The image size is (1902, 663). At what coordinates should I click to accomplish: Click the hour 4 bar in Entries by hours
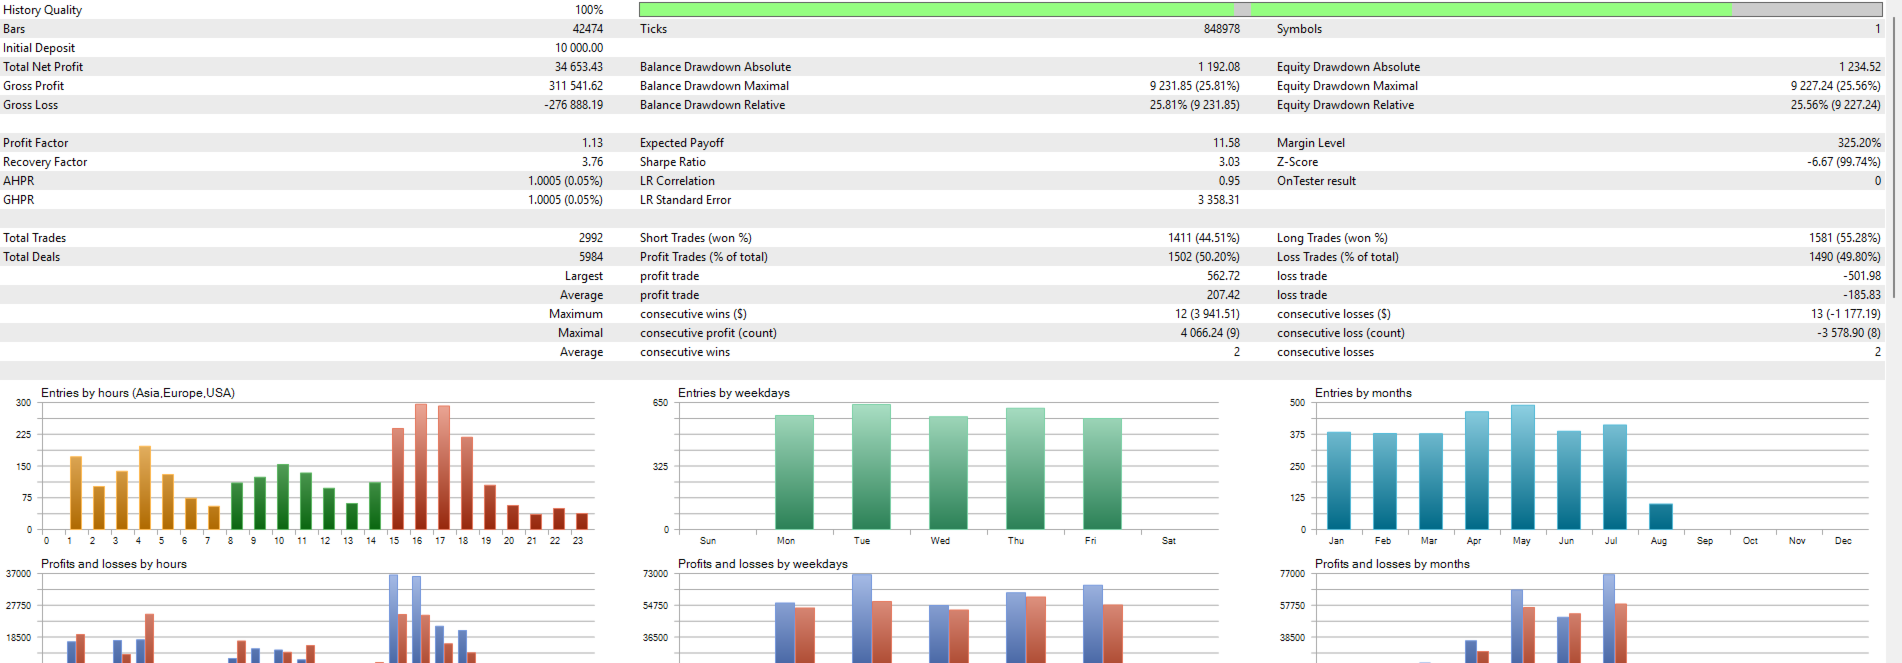145,487
